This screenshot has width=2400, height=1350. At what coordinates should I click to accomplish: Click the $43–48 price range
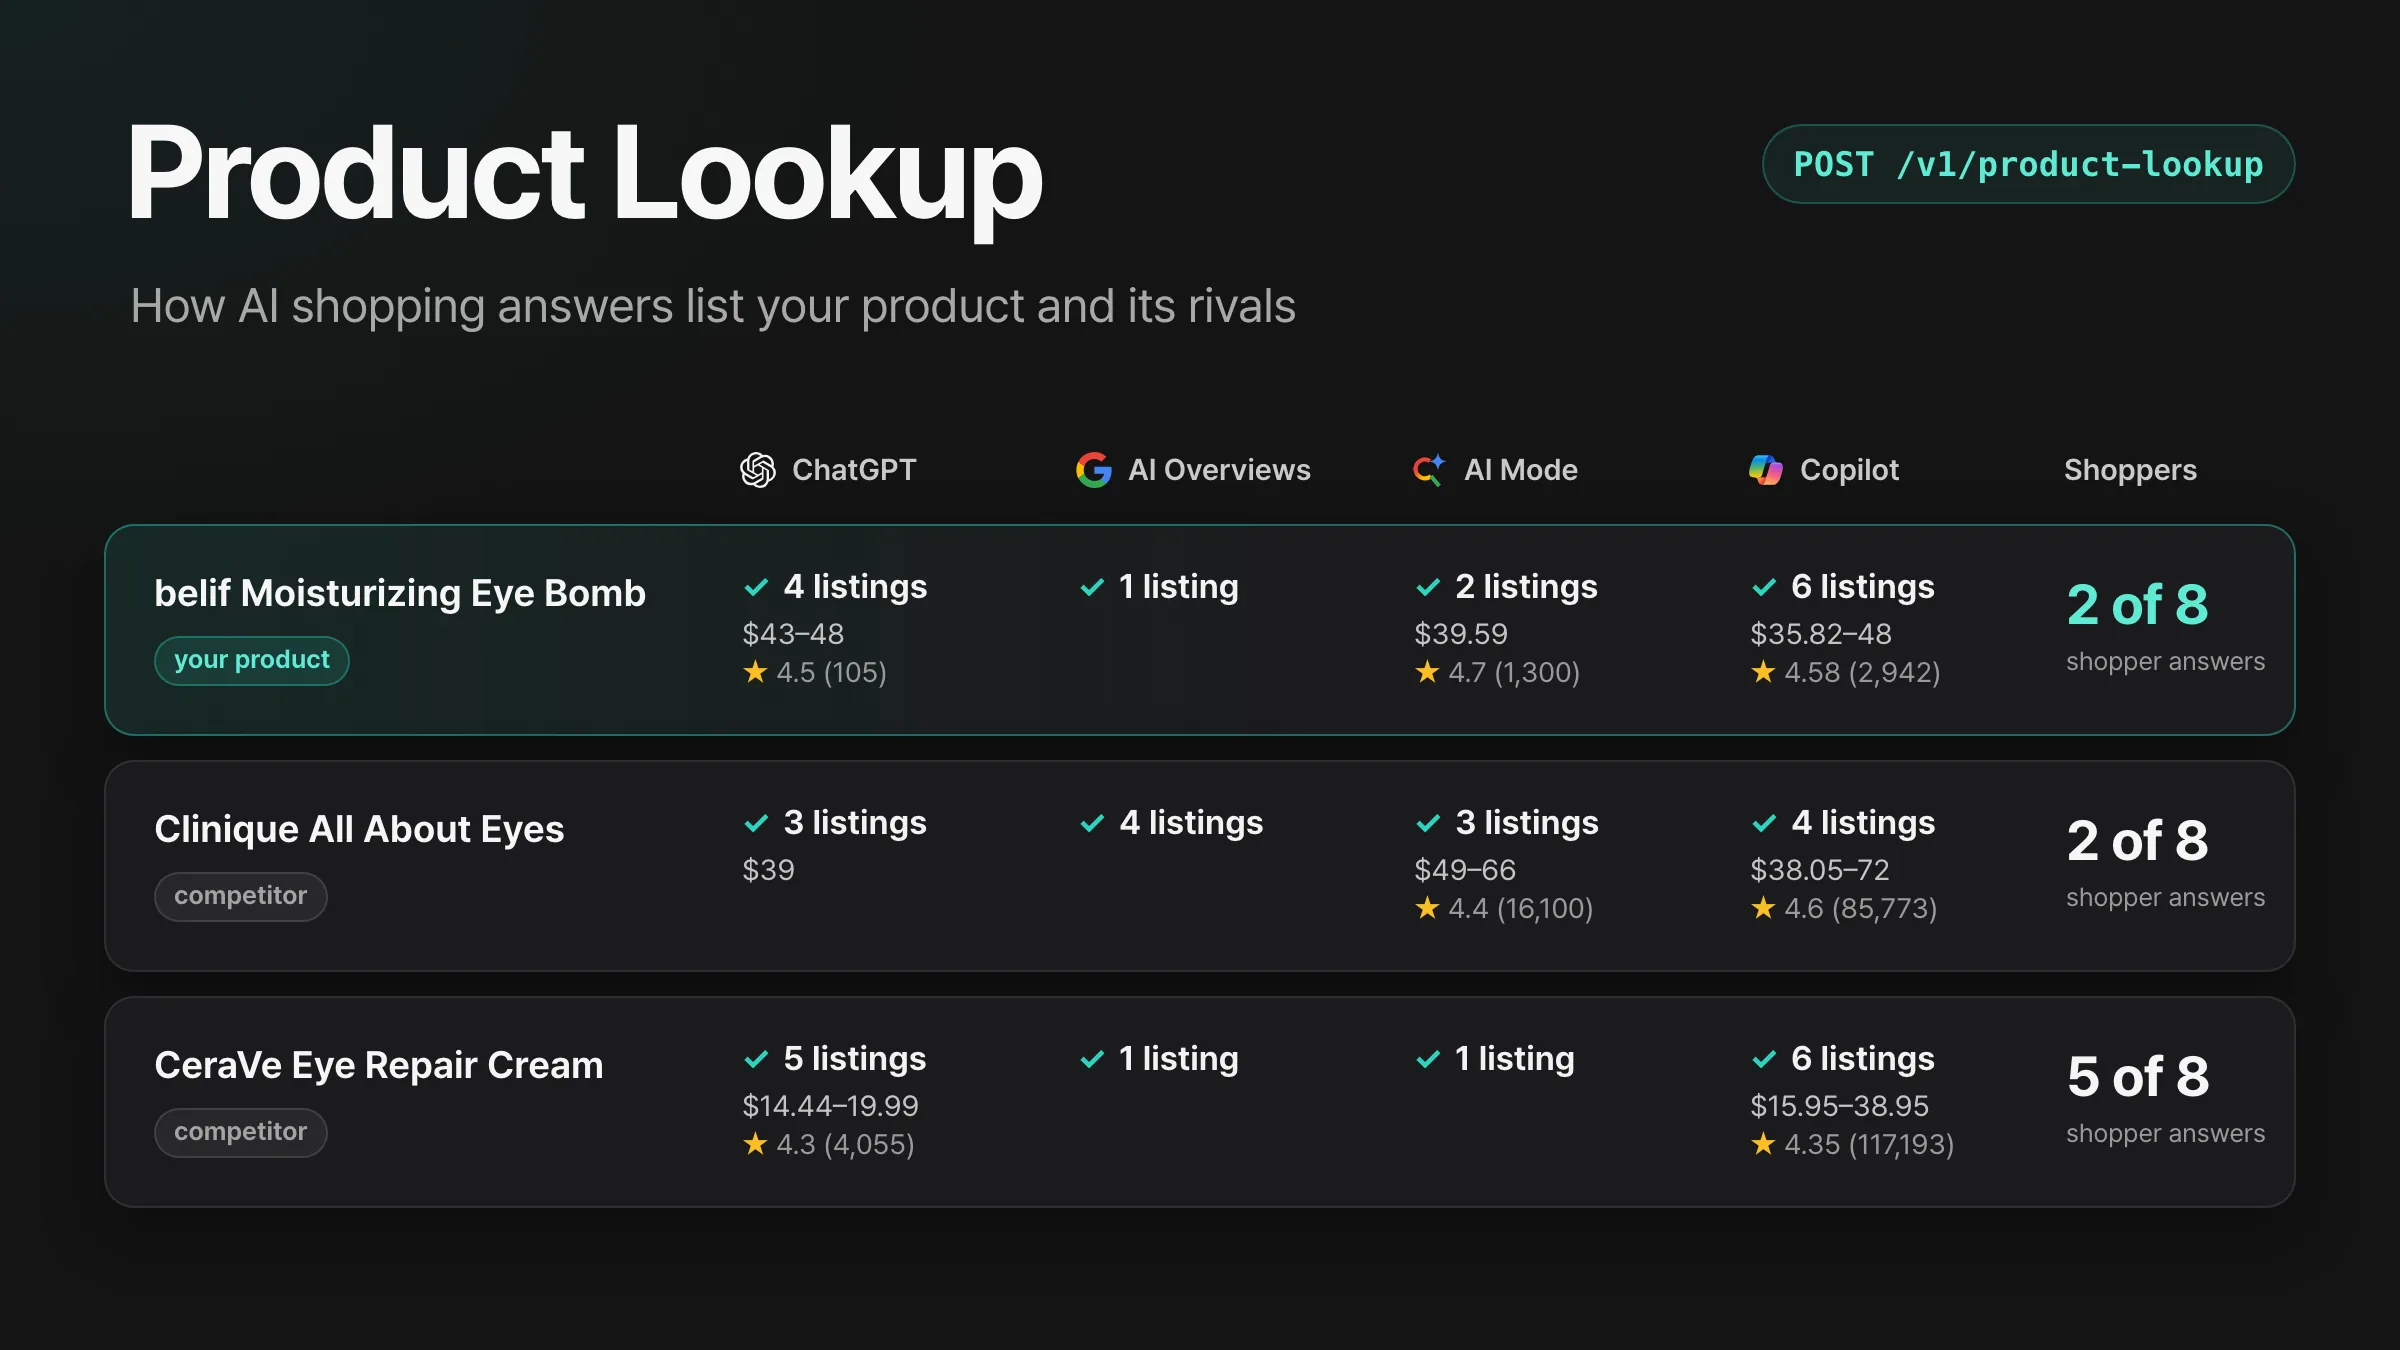click(793, 634)
